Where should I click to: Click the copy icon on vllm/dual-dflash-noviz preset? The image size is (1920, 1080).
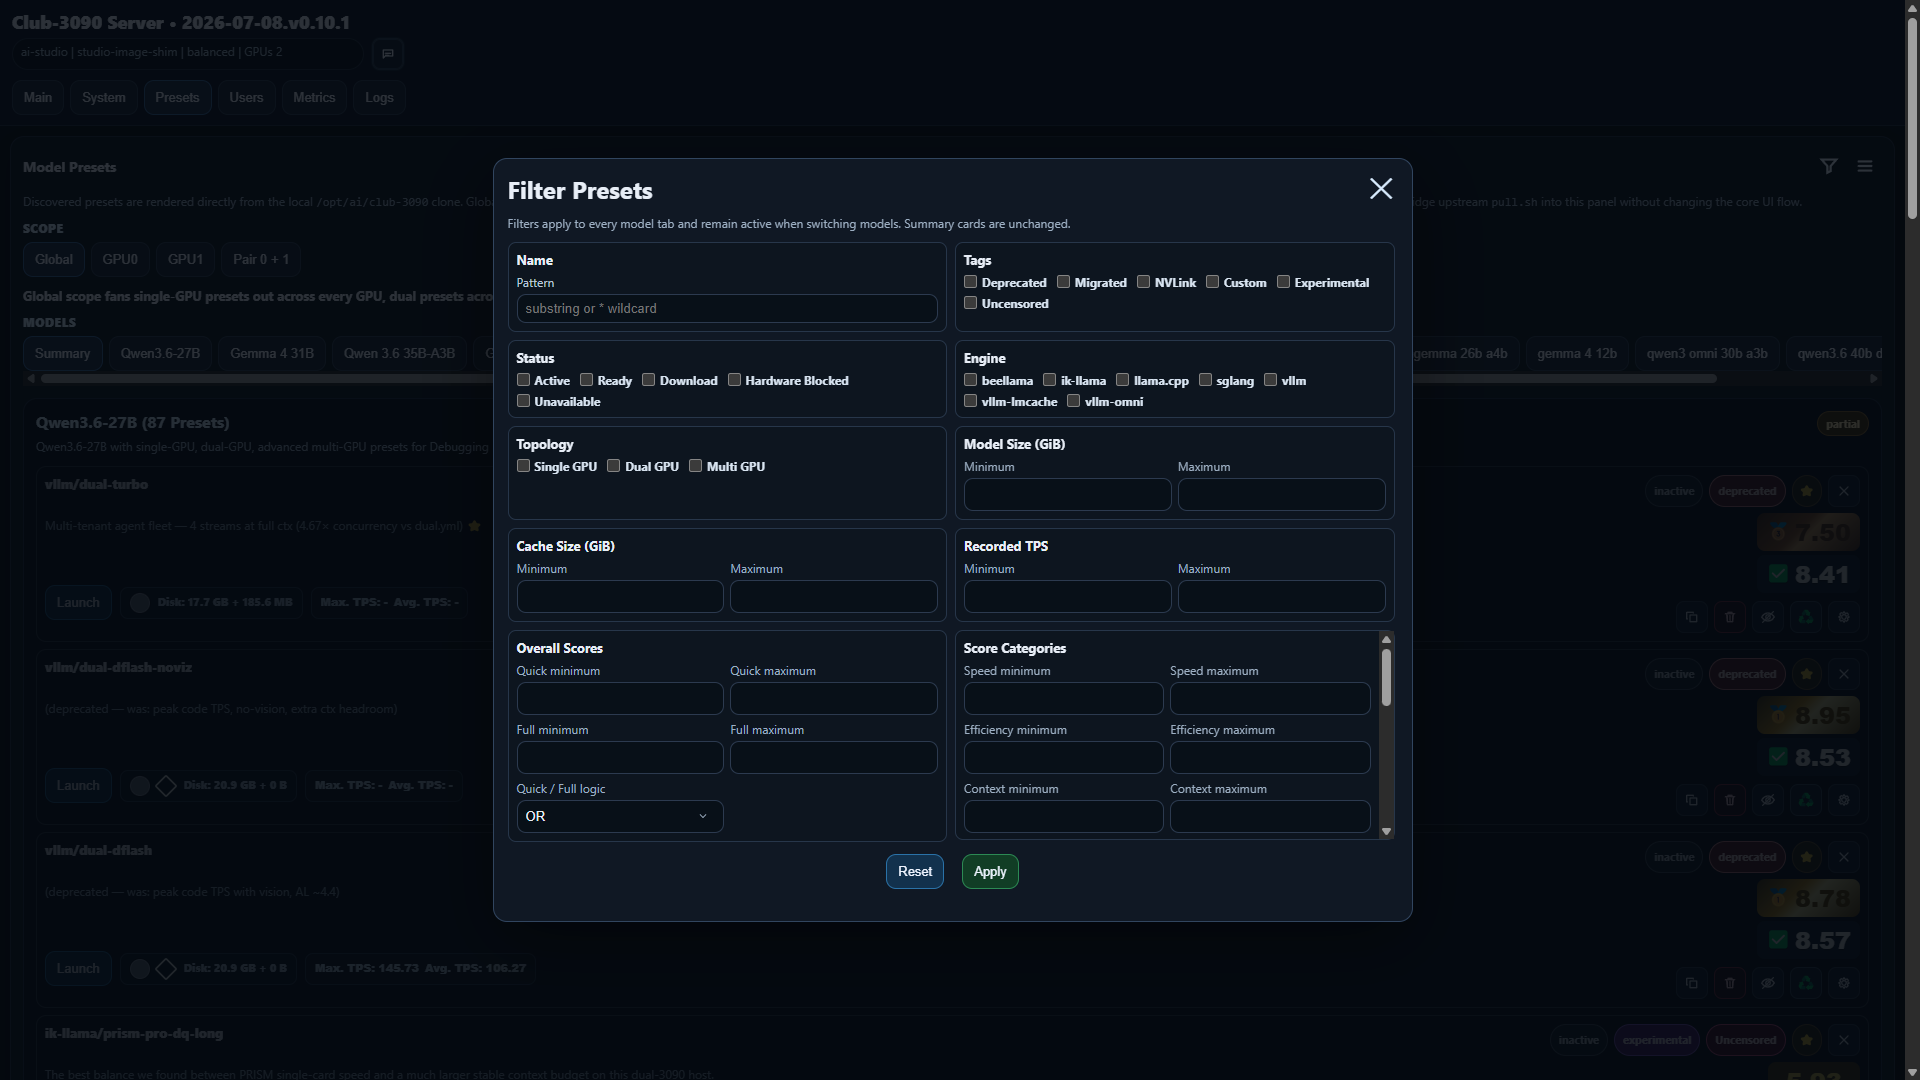[1691, 800]
